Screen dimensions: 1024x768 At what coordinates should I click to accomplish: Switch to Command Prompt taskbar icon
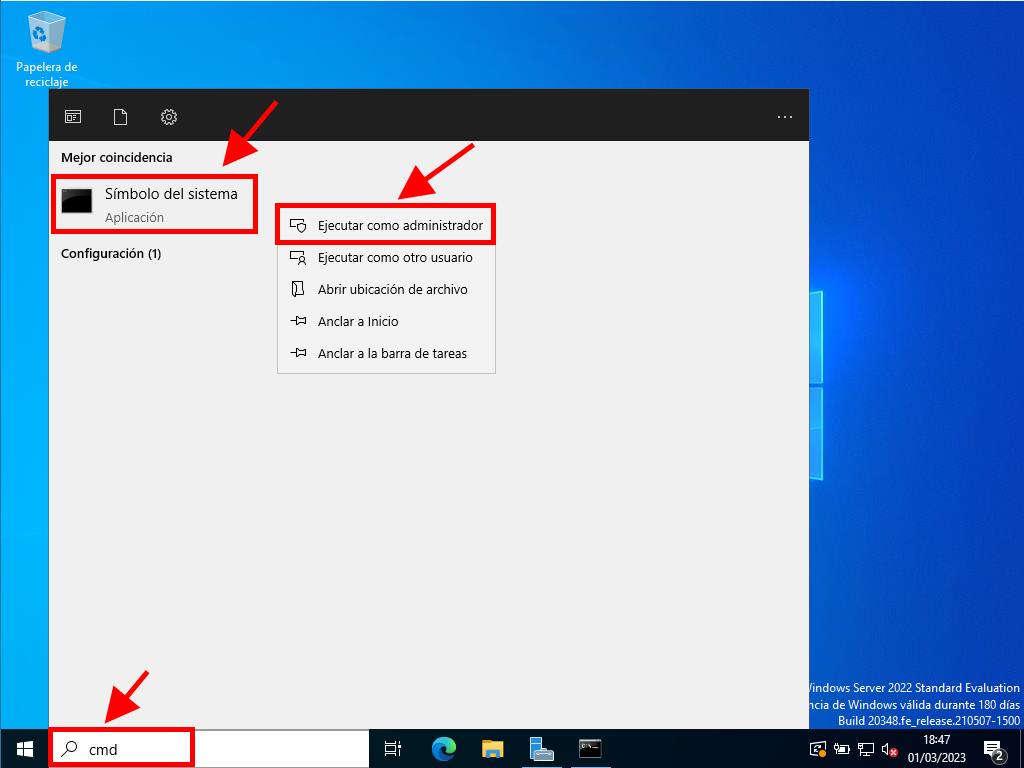click(590, 748)
